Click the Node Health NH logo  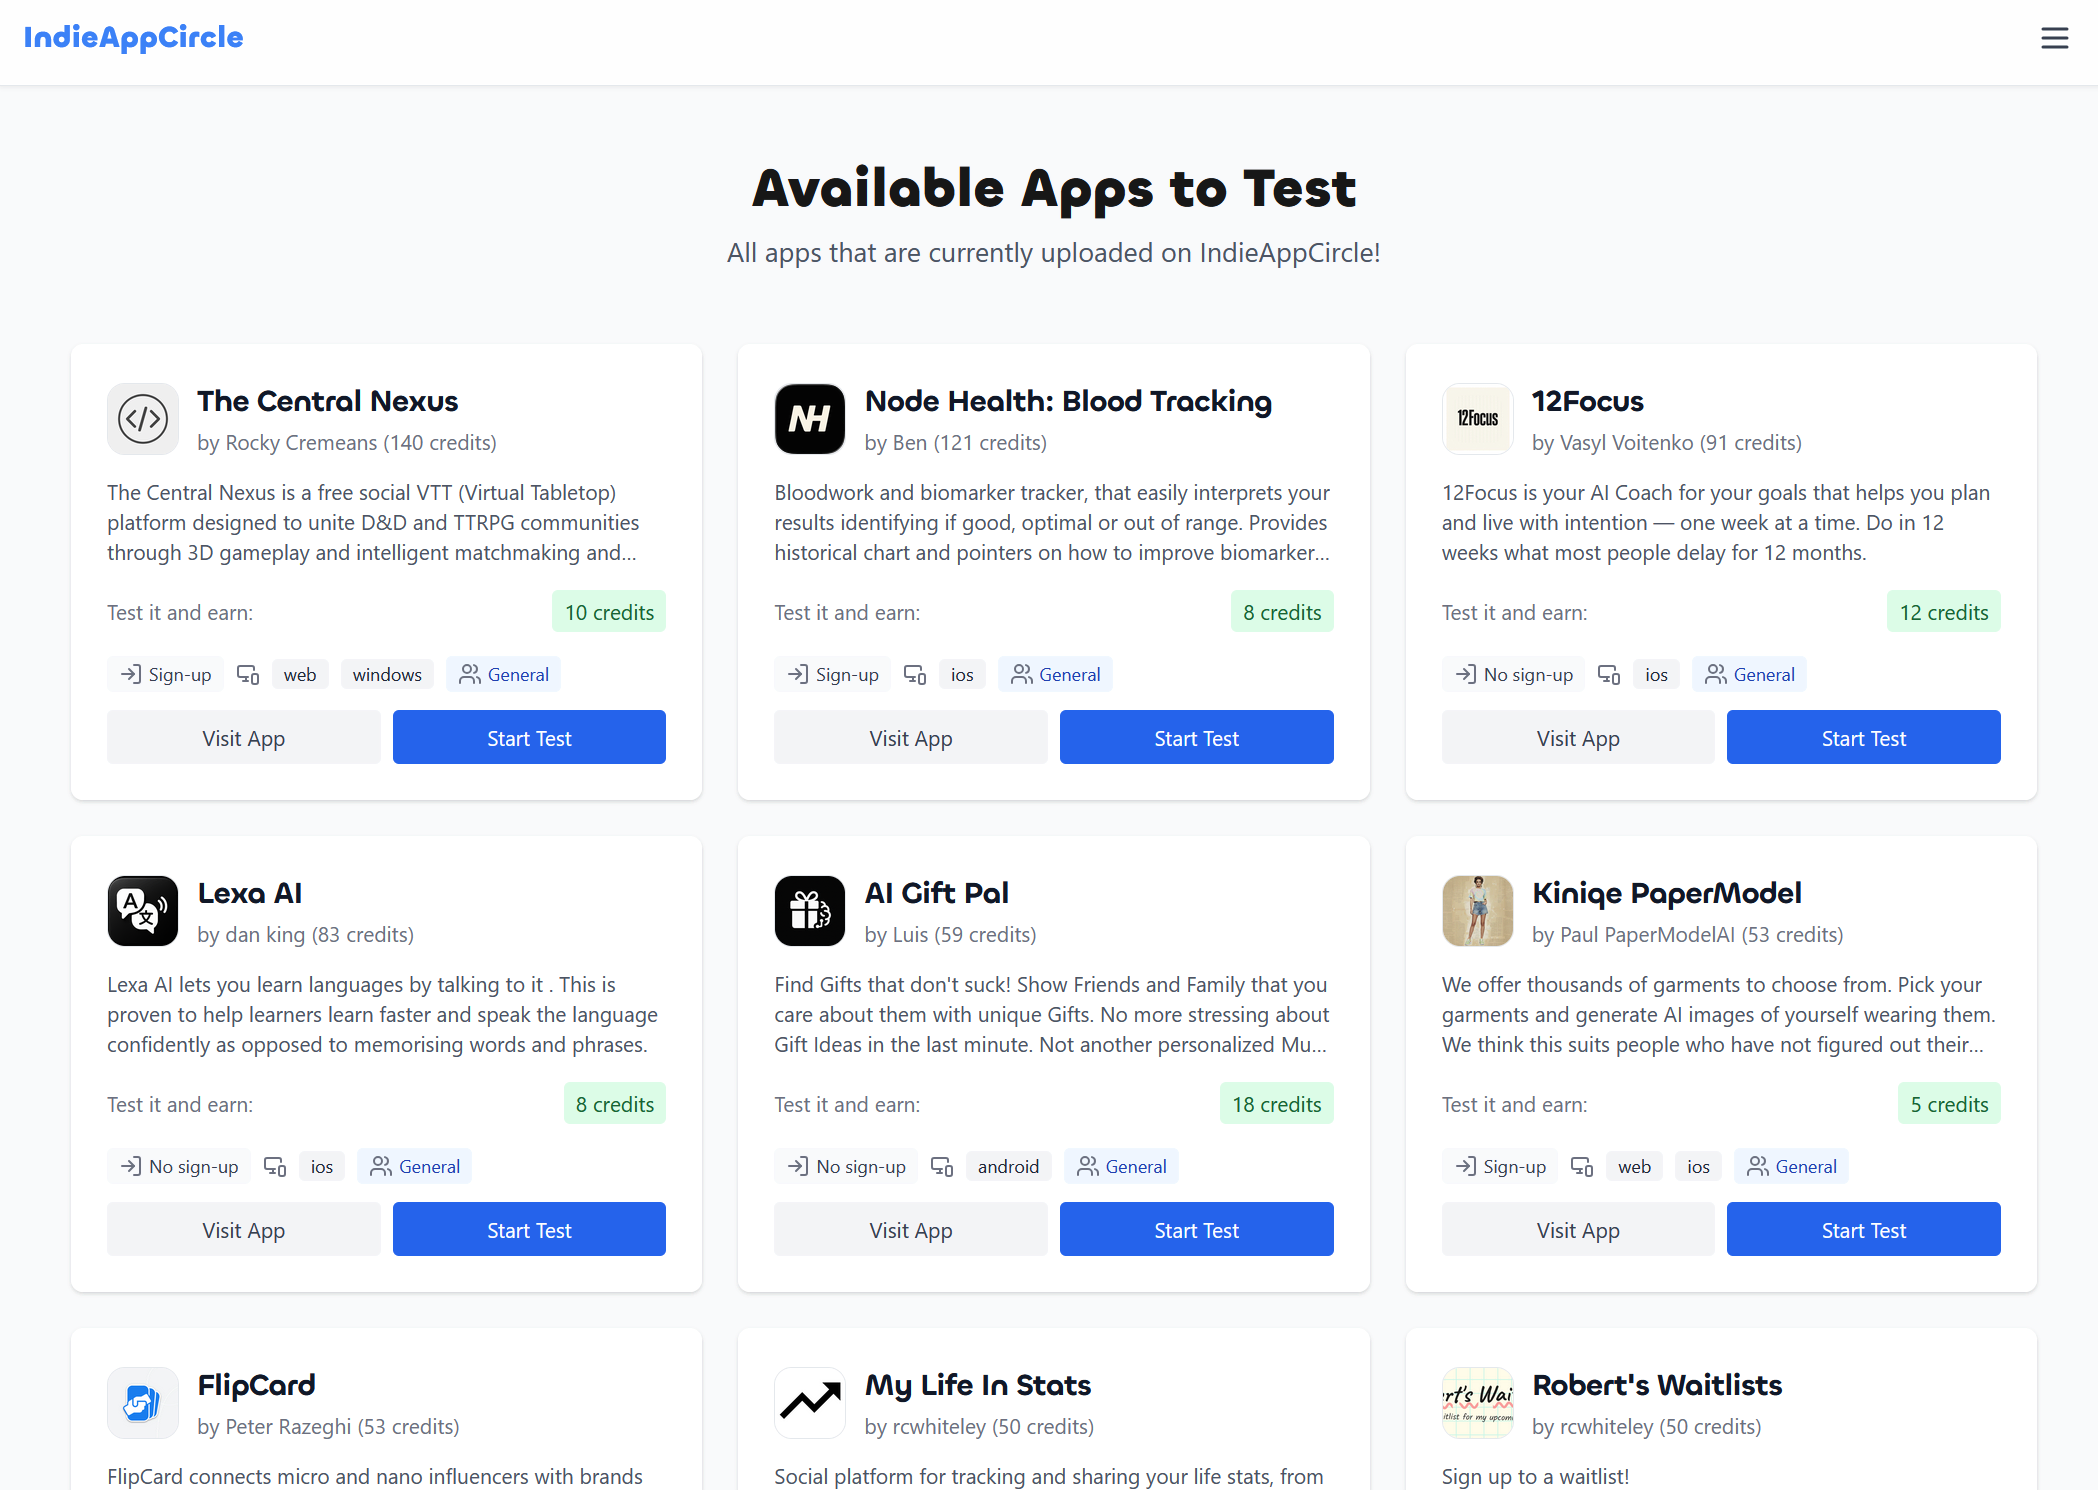click(809, 419)
